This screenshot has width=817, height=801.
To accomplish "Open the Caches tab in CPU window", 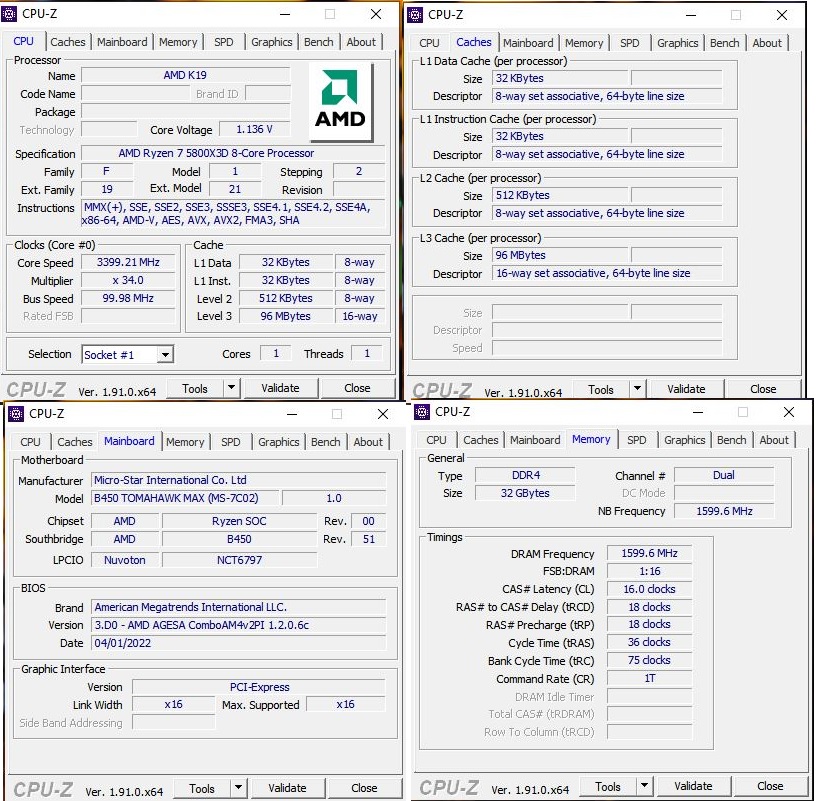I will tap(68, 42).
